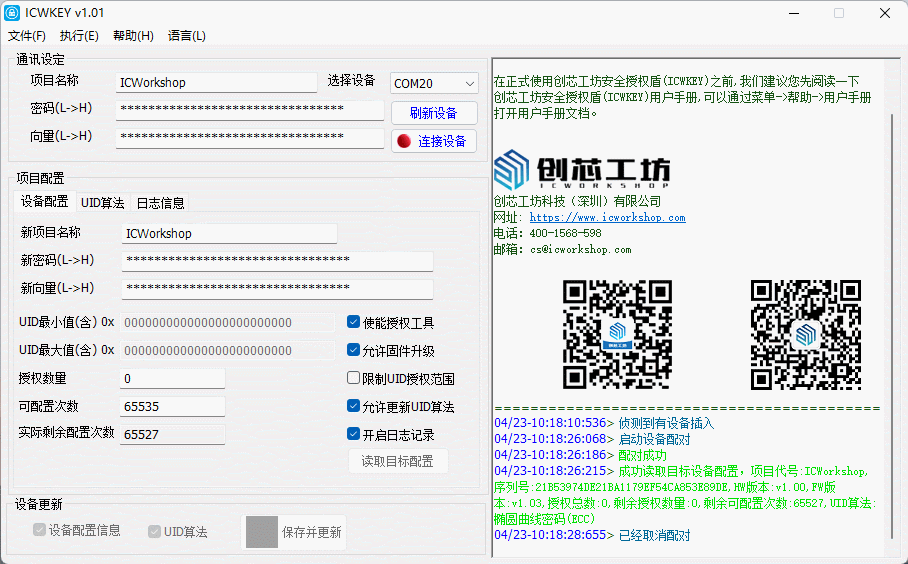Switch to the 日志信息 tab
The image size is (908, 564).
click(x=160, y=203)
